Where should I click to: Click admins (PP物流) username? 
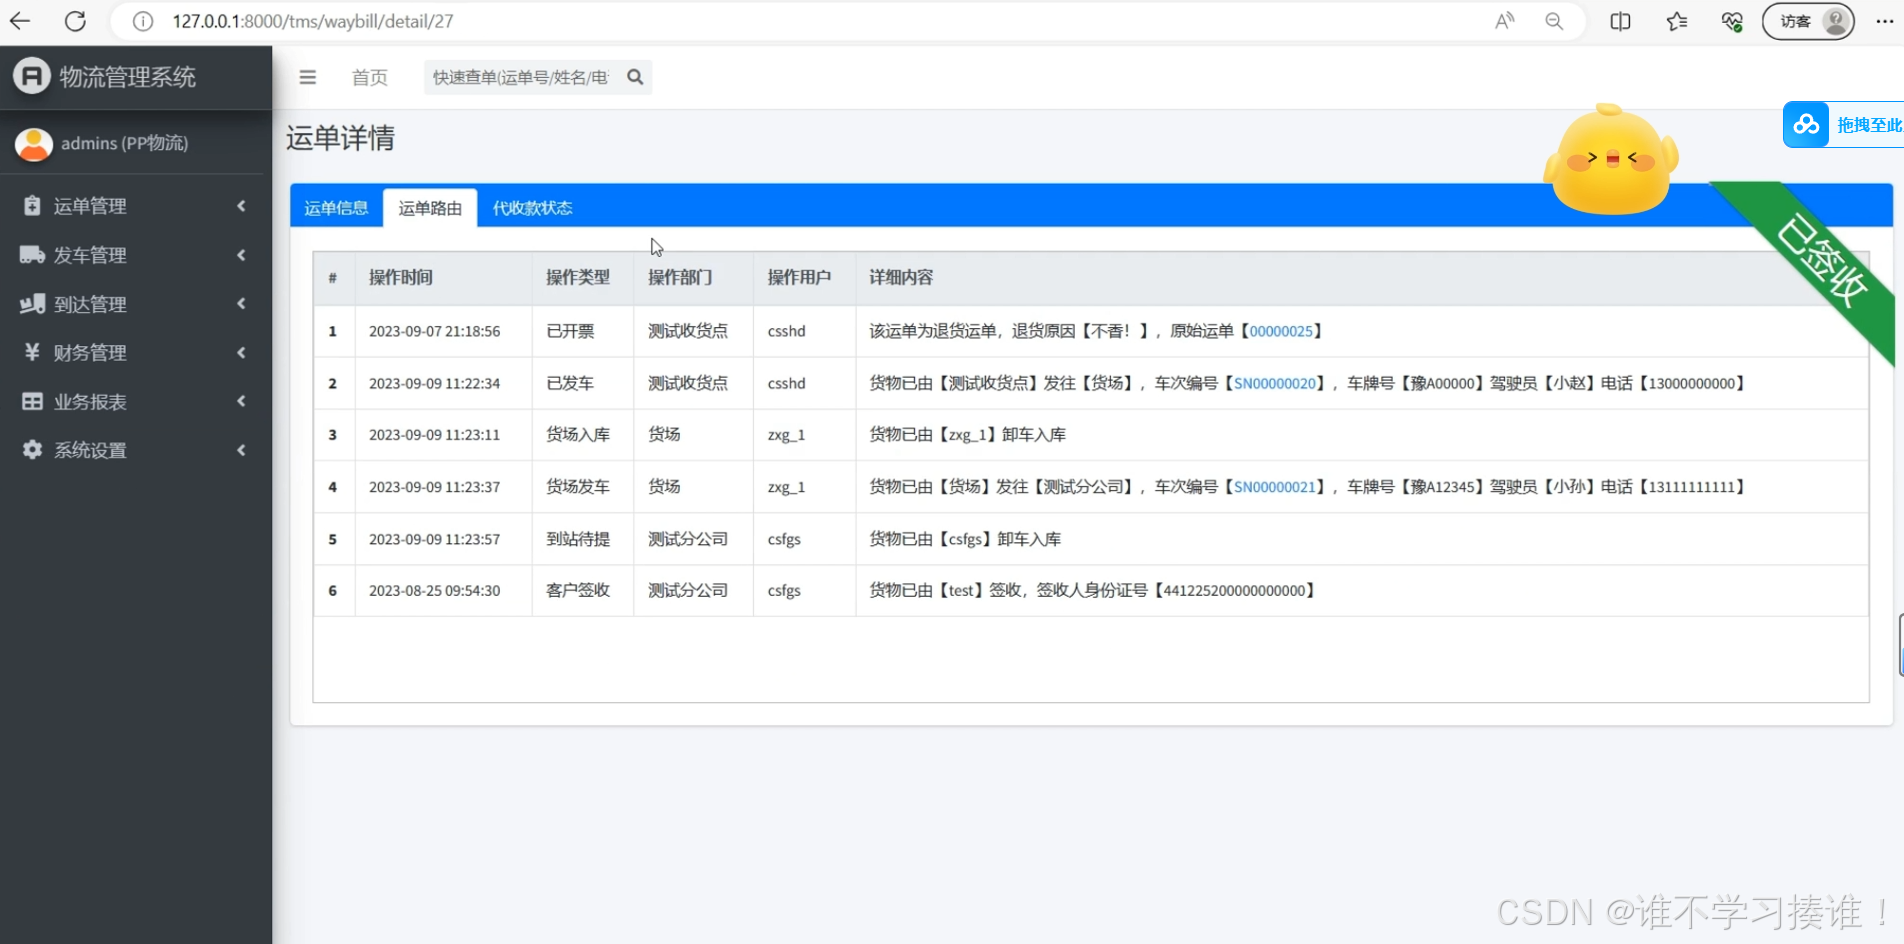tap(125, 143)
